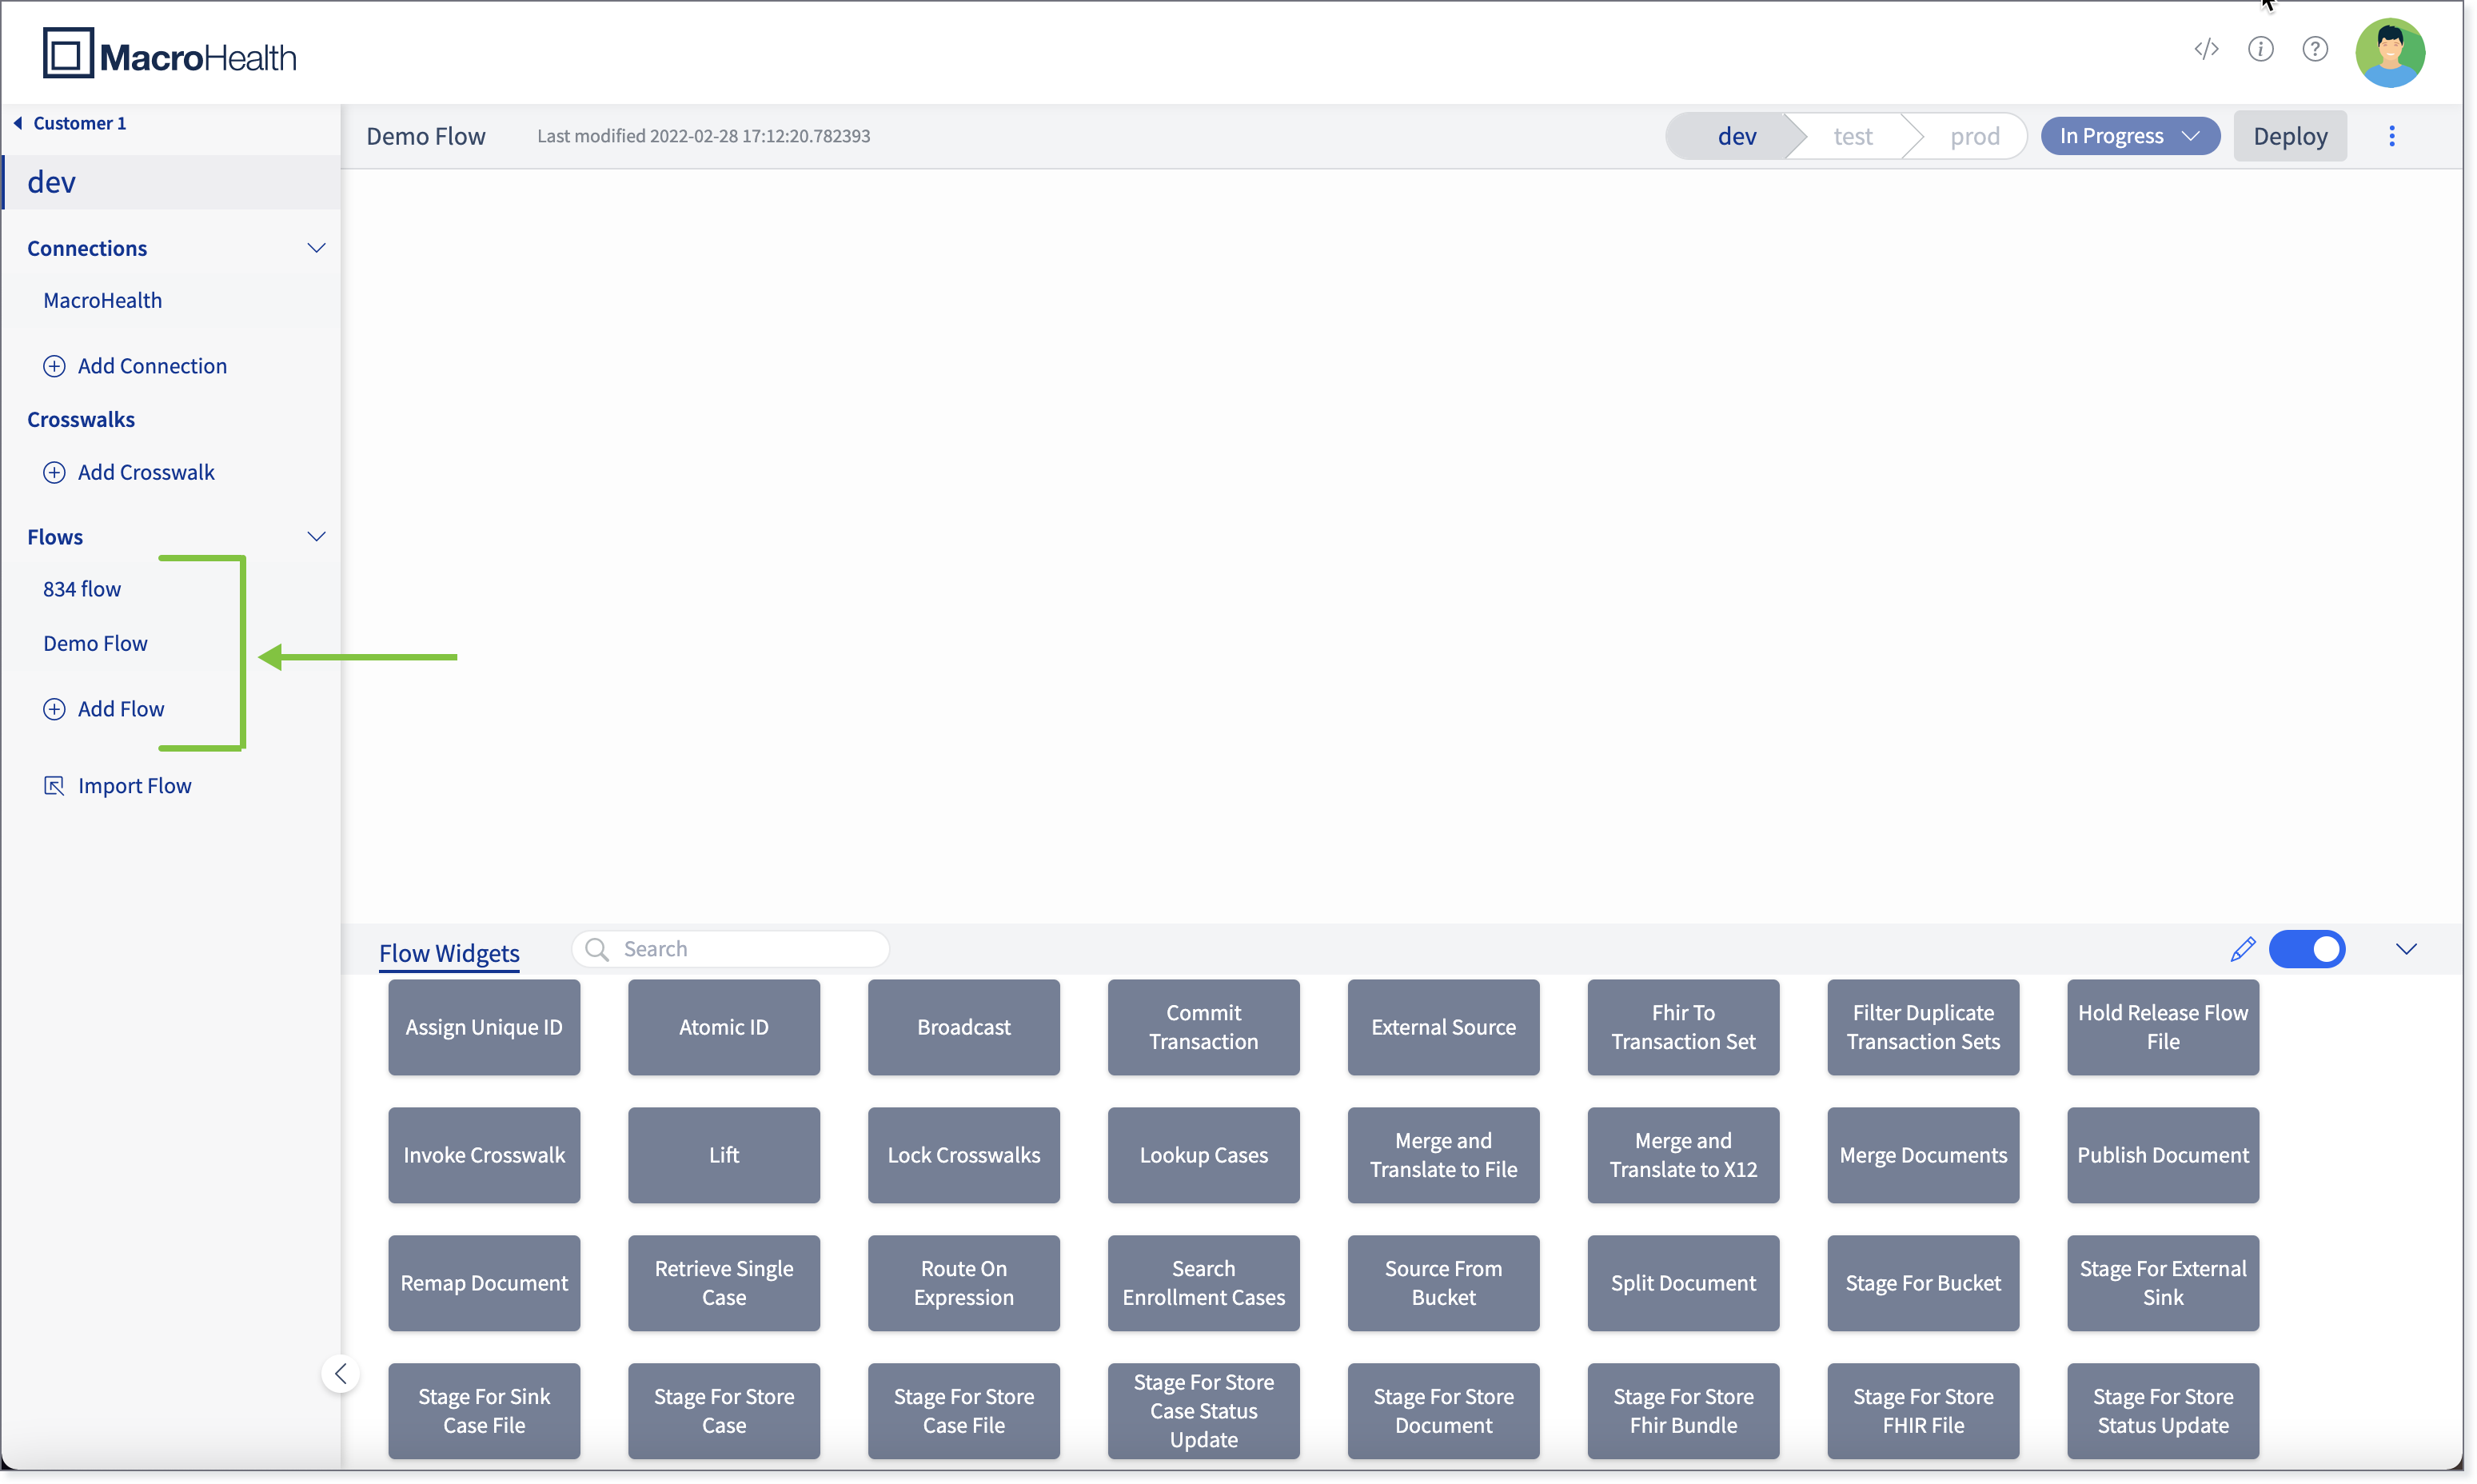The height and width of the screenshot is (1484, 2477).
Task: Select the Atomic ID widget
Action: click(724, 1027)
